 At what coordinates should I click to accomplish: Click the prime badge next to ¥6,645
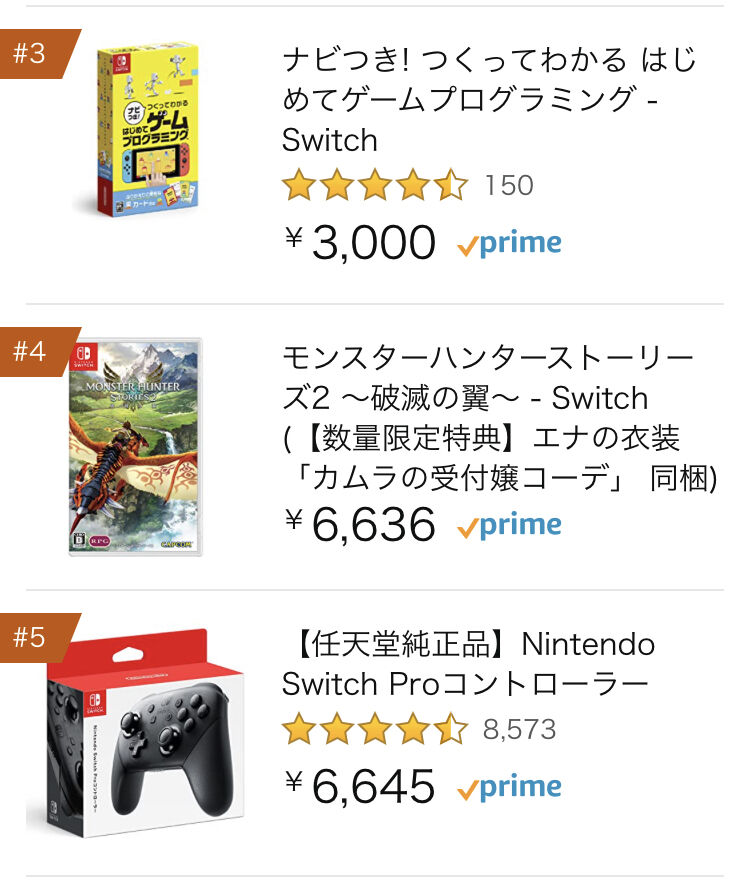(x=509, y=787)
